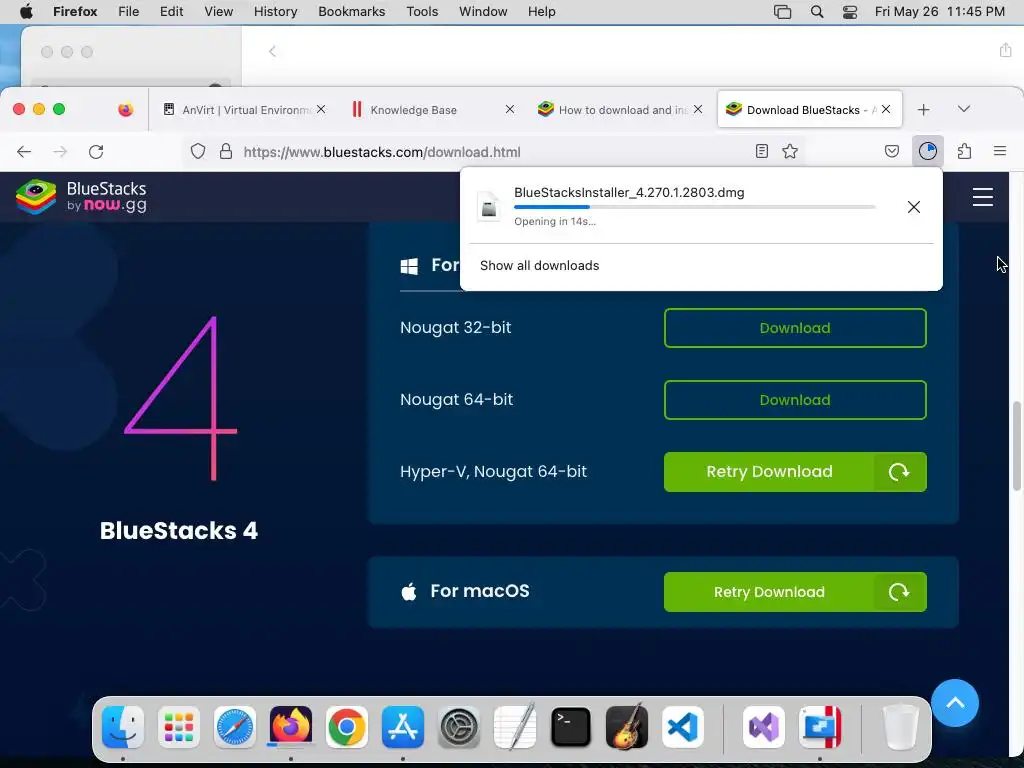Image resolution: width=1024 pixels, height=768 pixels.
Task: Click the page vertical scrollbar
Action: pyautogui.click(x=1017, y=446)
